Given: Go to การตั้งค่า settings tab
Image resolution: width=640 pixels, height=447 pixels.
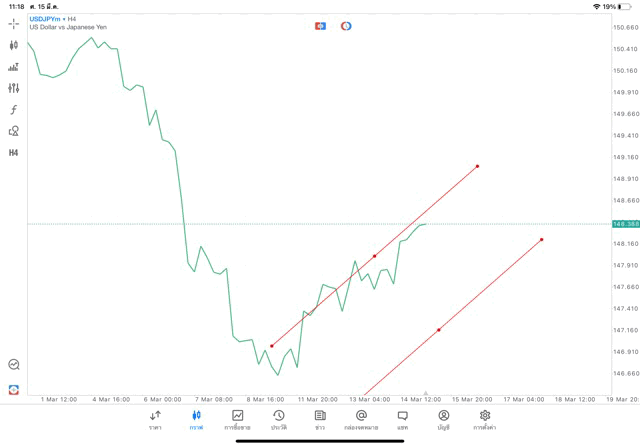Looking at the screenshot, I should coord(485,420).
